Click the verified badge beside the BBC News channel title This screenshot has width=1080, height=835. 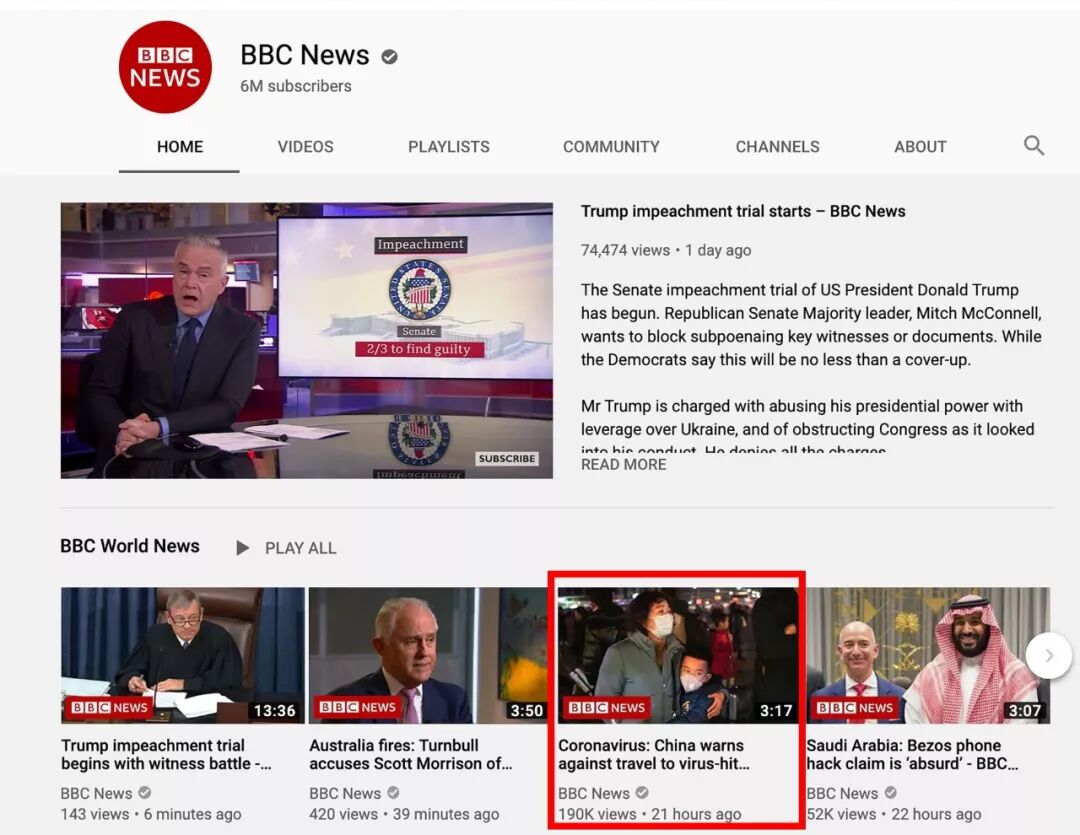point(389,56)
